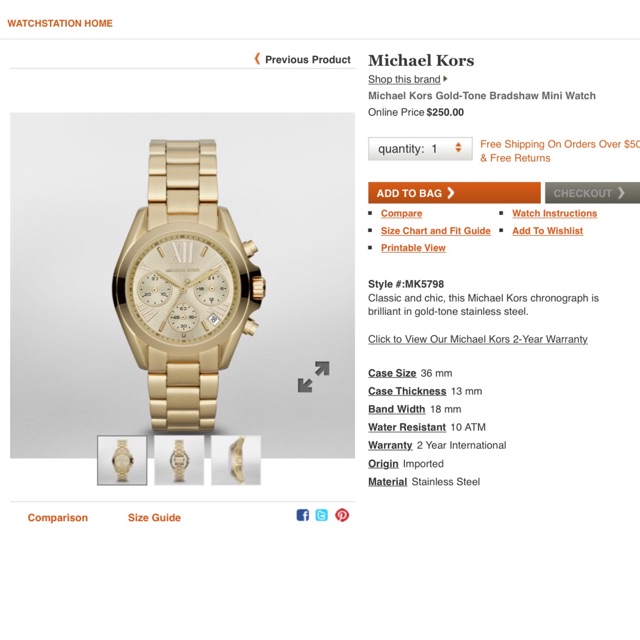View Watch Instructions

[555, 213]
